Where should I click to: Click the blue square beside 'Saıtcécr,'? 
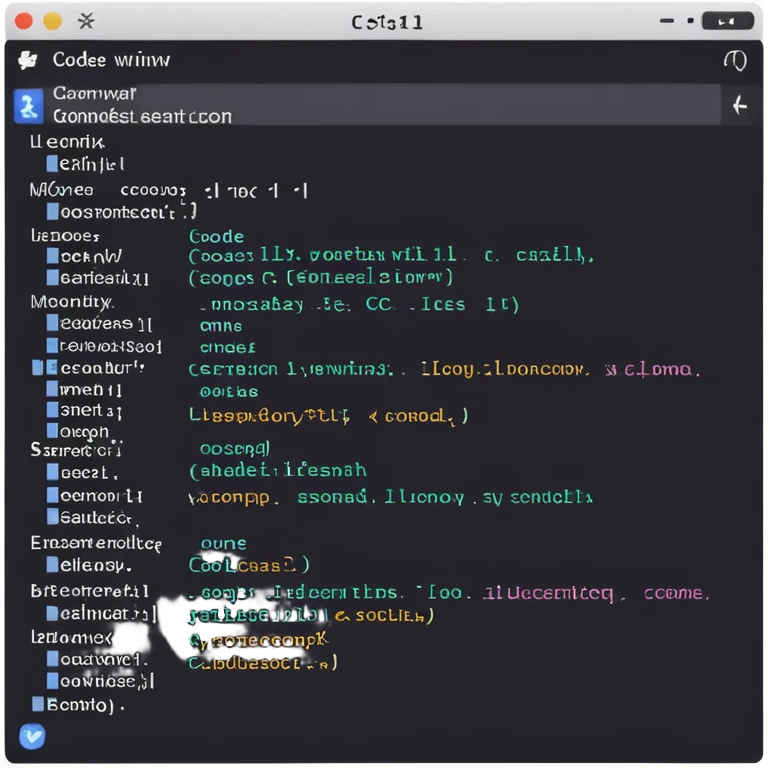click(x=52, y=517)
